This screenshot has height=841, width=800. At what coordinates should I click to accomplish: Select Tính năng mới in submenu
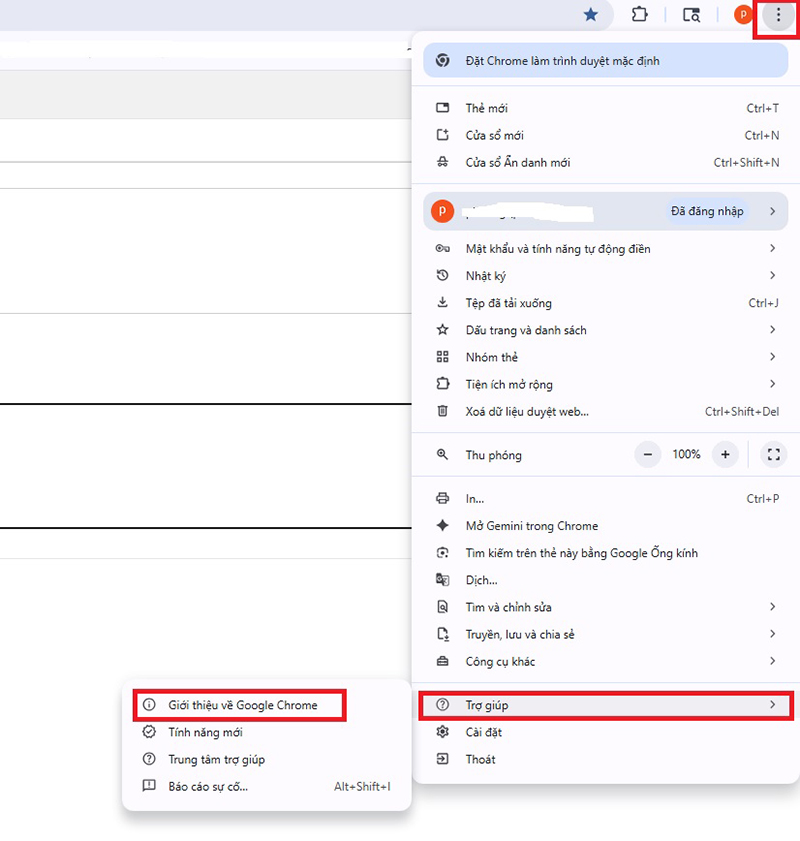point(266,732)
